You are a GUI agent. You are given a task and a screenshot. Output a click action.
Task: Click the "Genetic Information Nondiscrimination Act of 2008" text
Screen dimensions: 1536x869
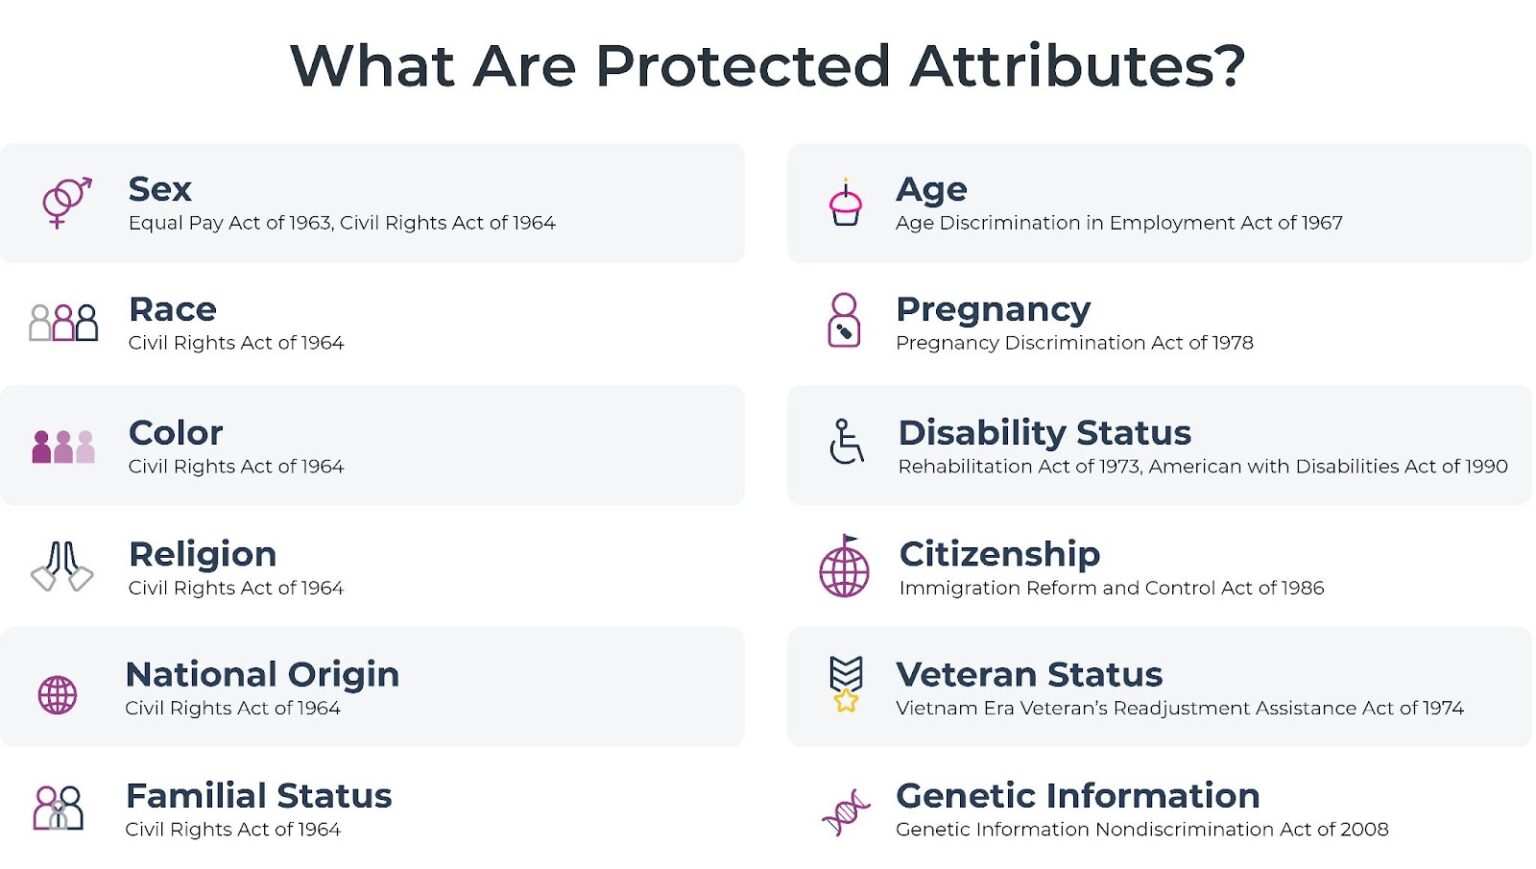tap(1141, 829)
